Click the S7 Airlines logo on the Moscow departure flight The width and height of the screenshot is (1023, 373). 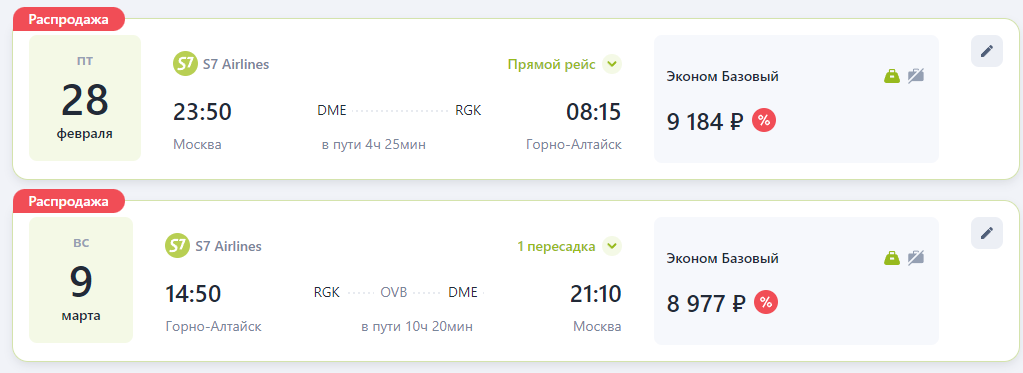pos(185,65)
